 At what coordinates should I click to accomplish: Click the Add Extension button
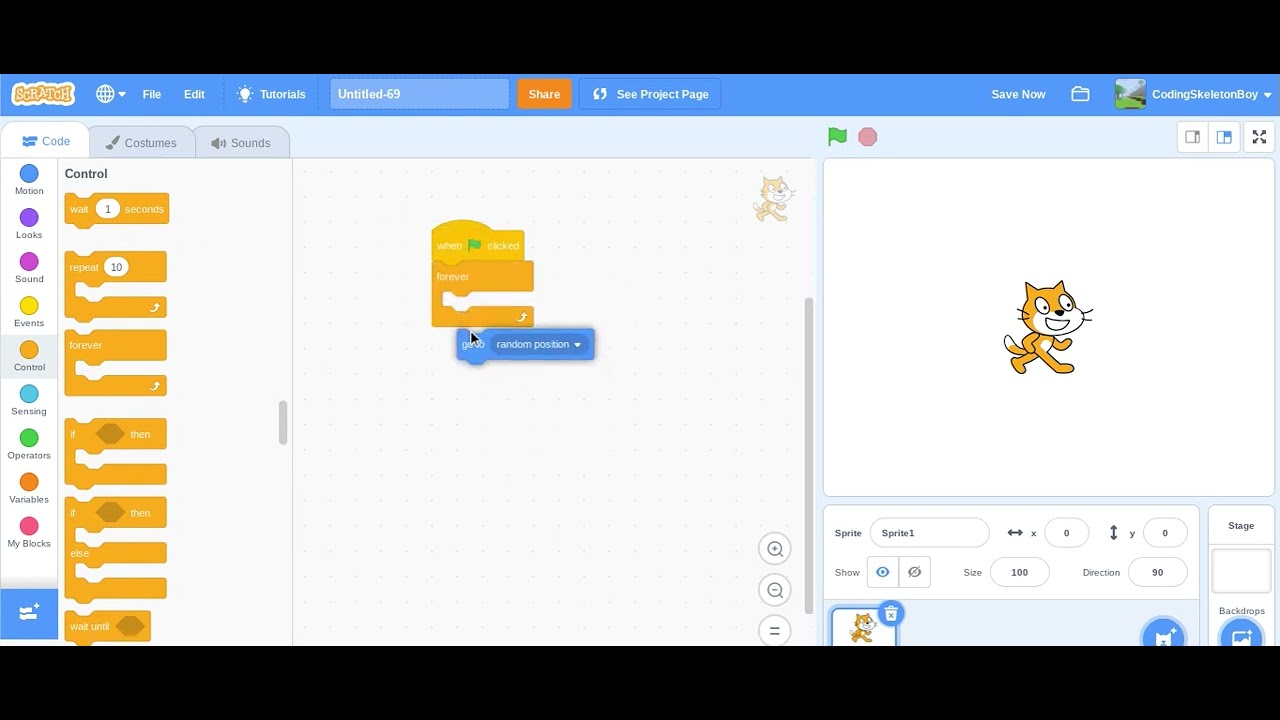29,612
